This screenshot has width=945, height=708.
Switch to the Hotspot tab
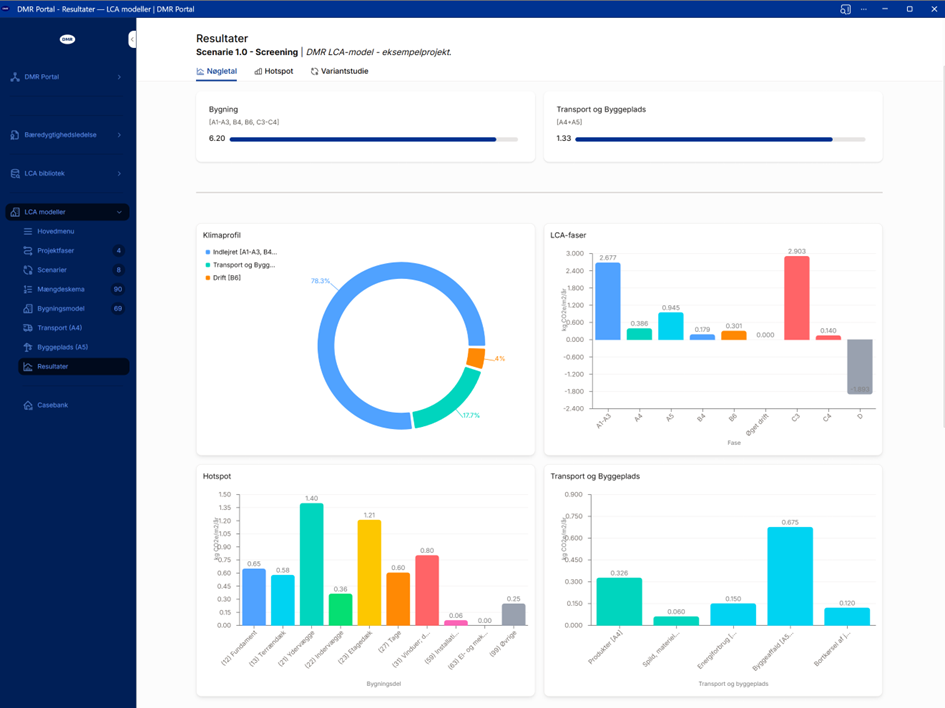click(x=274, y=72)
